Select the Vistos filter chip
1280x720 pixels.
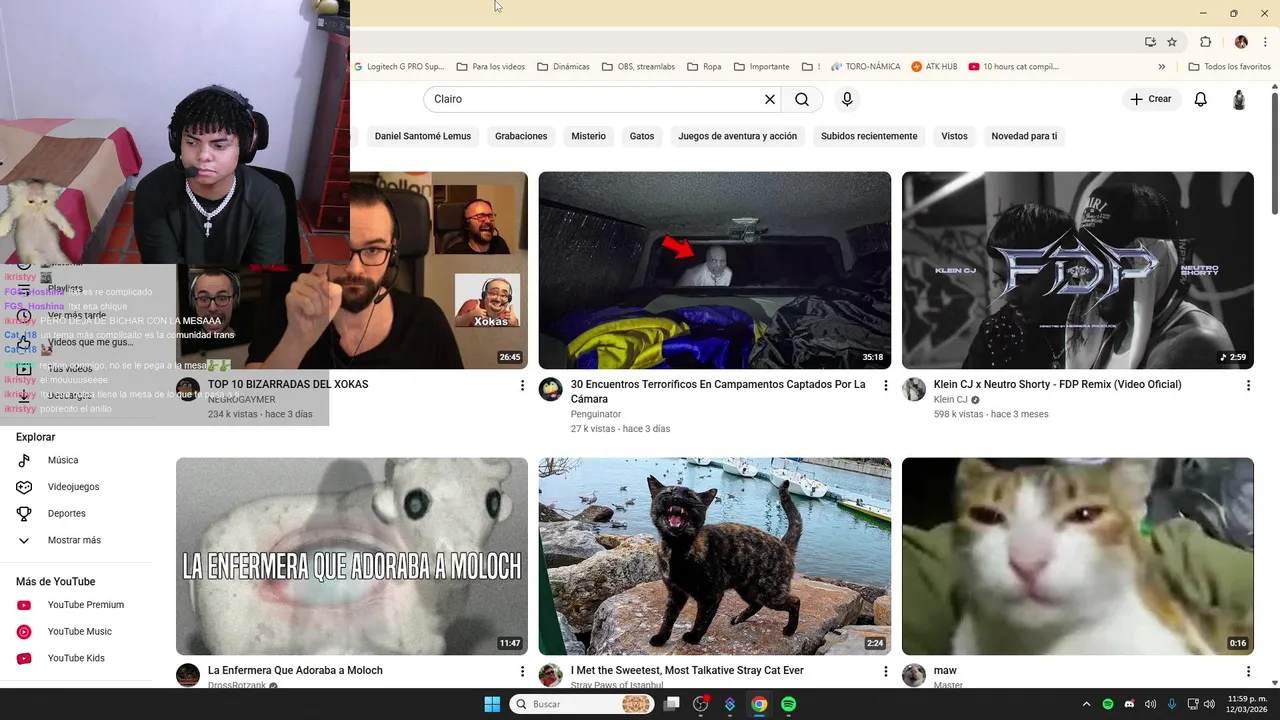(954, 136)
